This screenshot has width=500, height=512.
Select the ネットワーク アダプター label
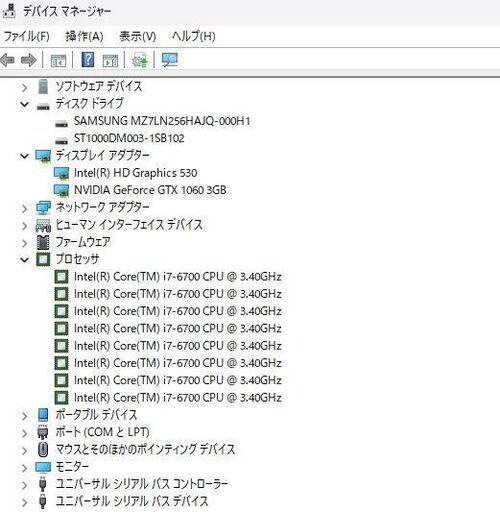tap(102, 207)
